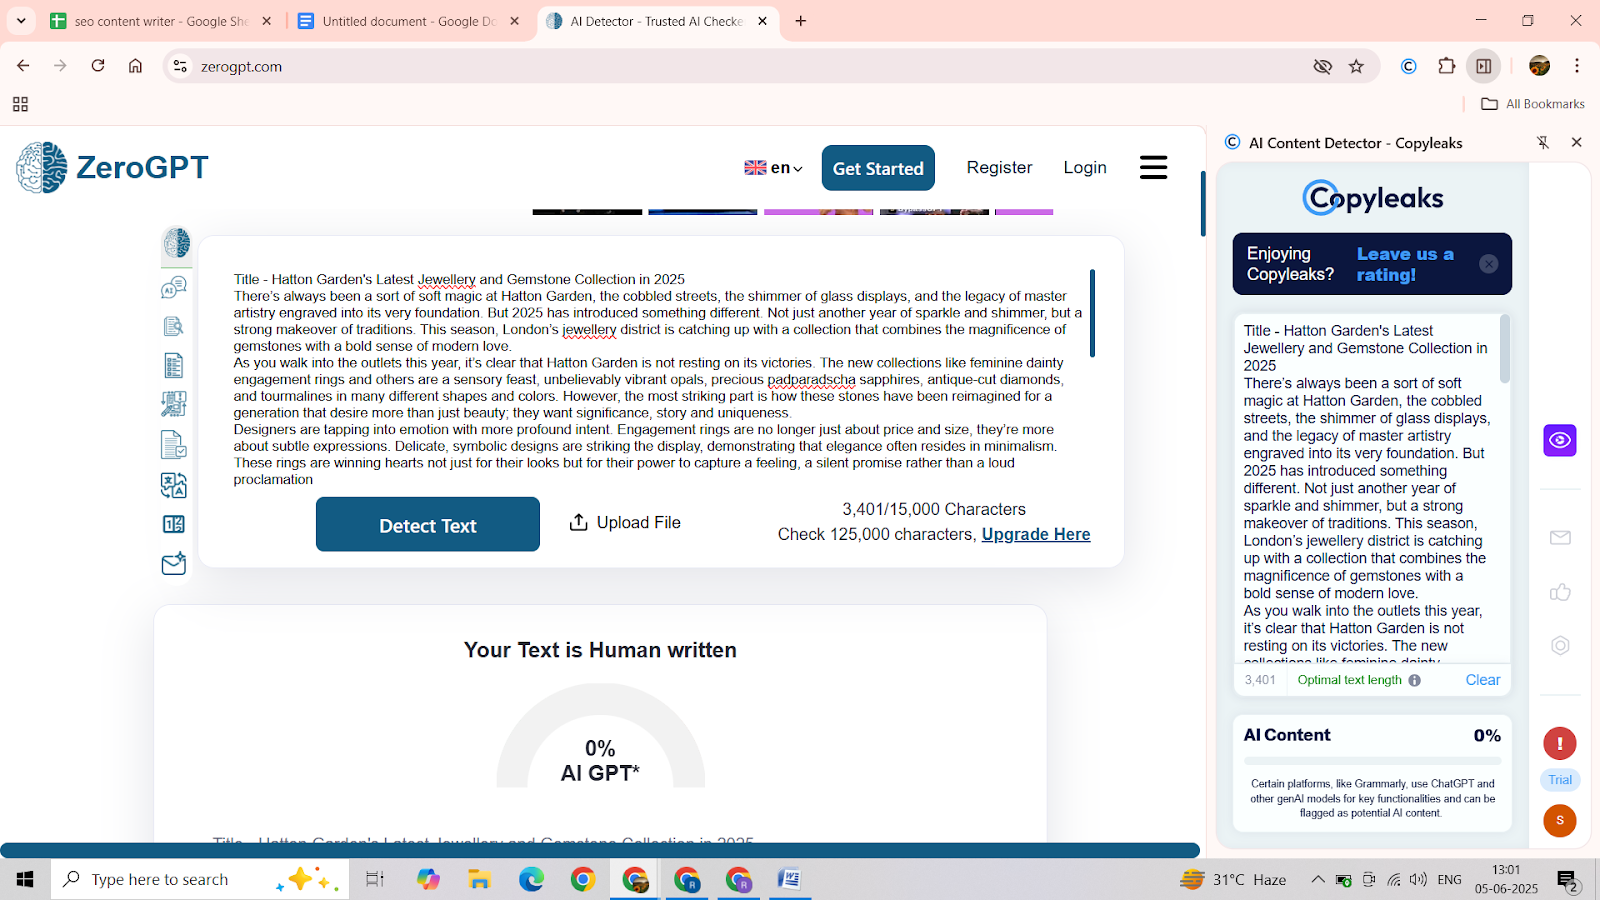This screenshot has height=900, width=1600.
Task: Open the summarizer checklist document icon
Action: (173, 366)
